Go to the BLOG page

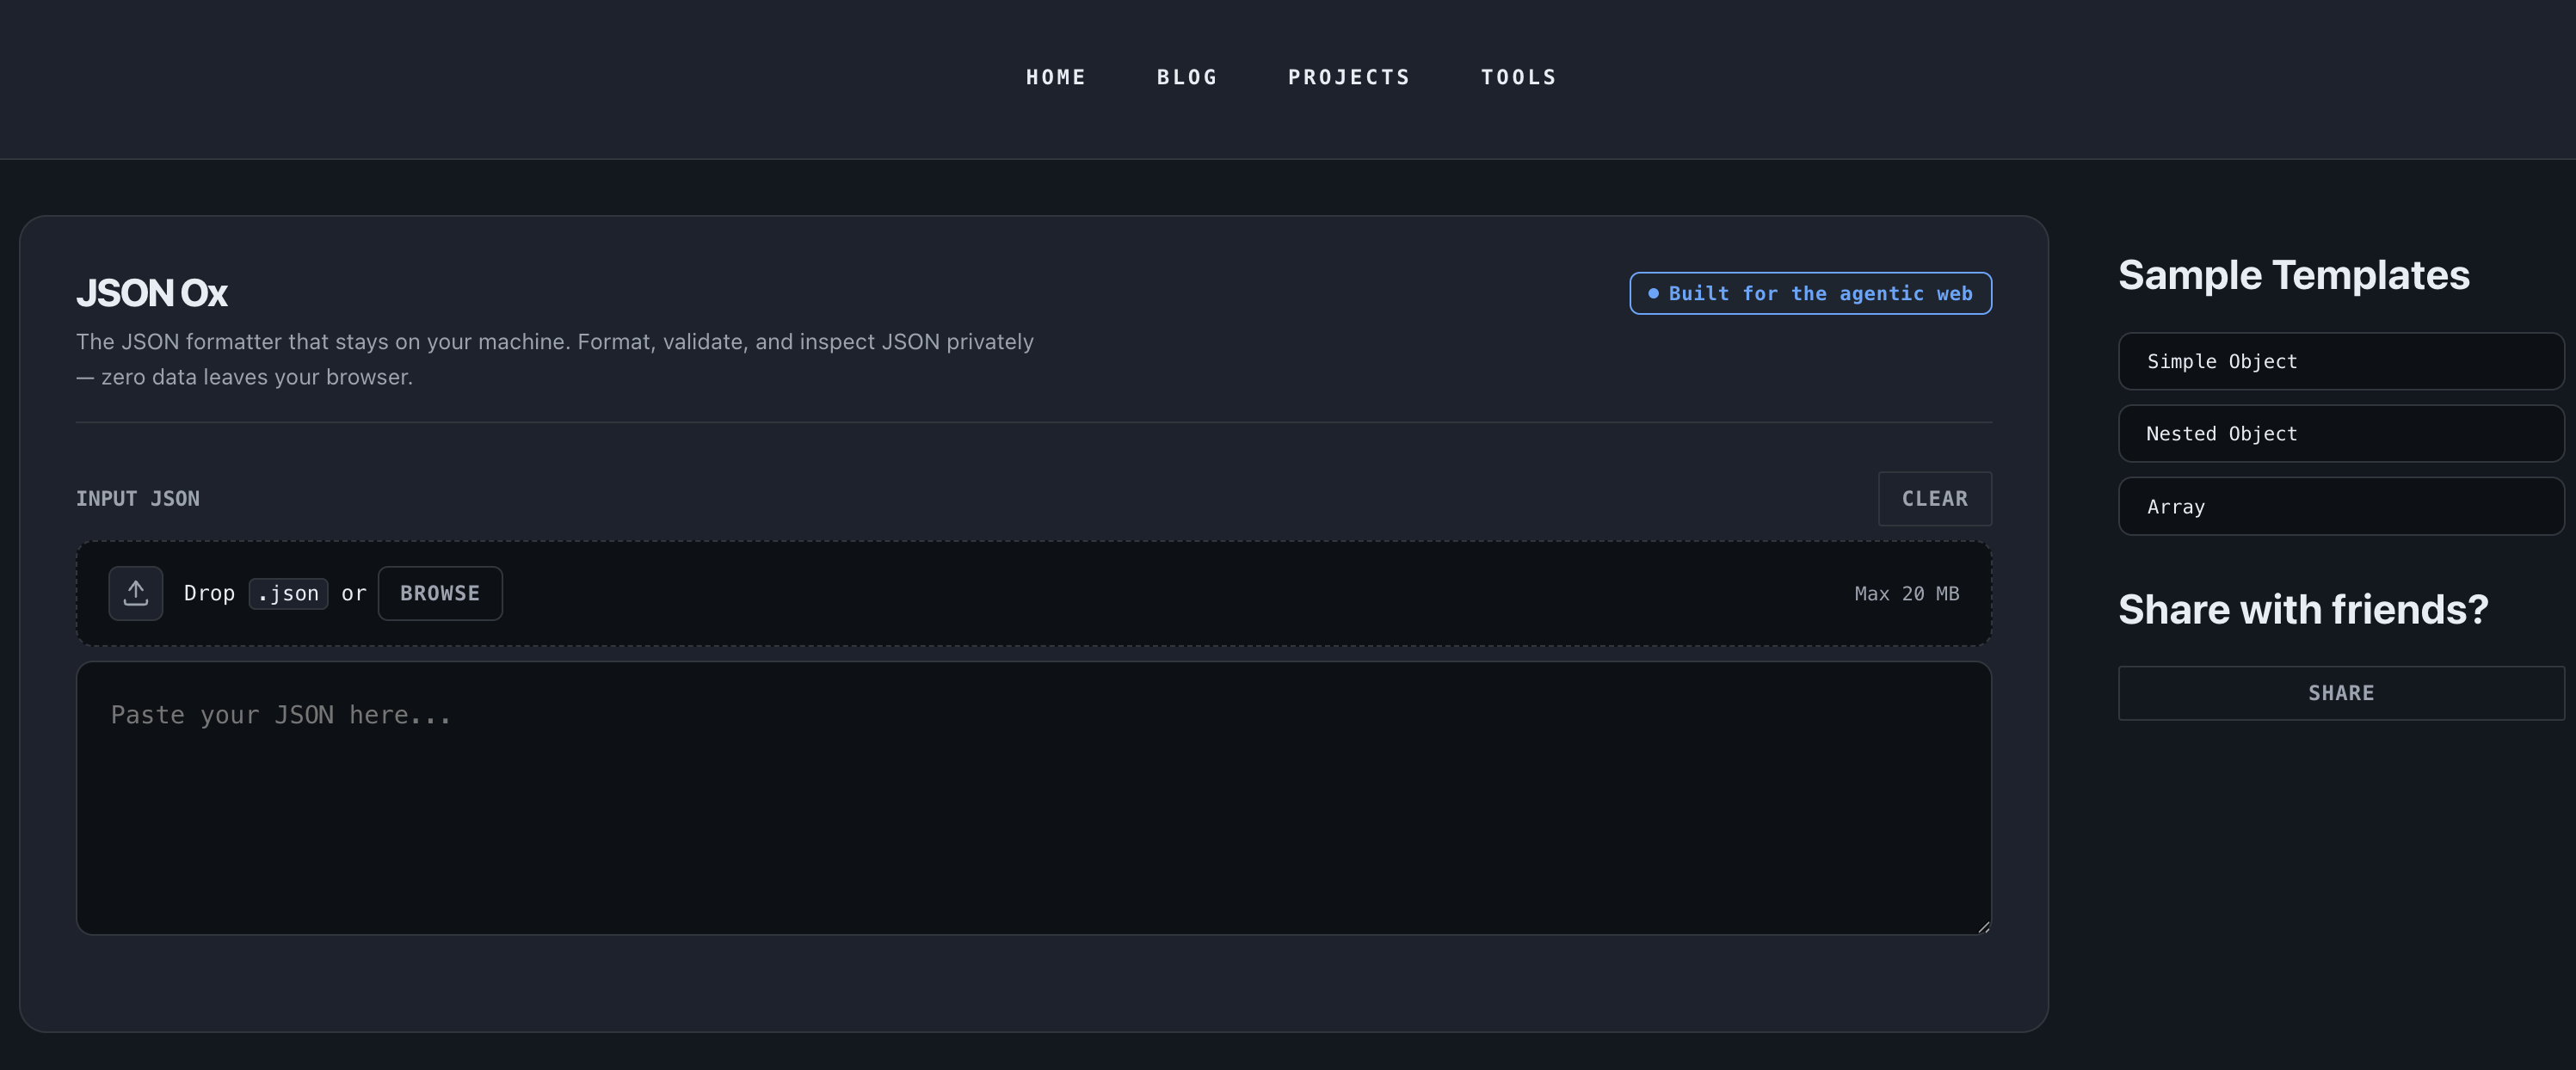pyautogui.click(x=1187, y=77)
